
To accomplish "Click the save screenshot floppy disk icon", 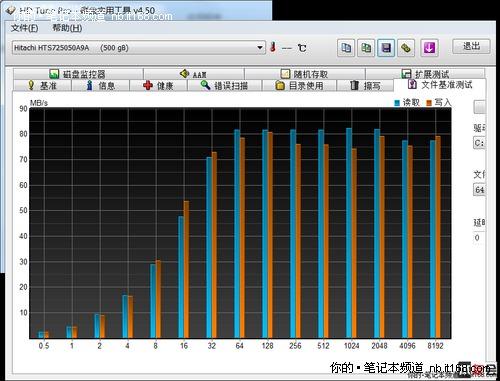I will [386, 48].
